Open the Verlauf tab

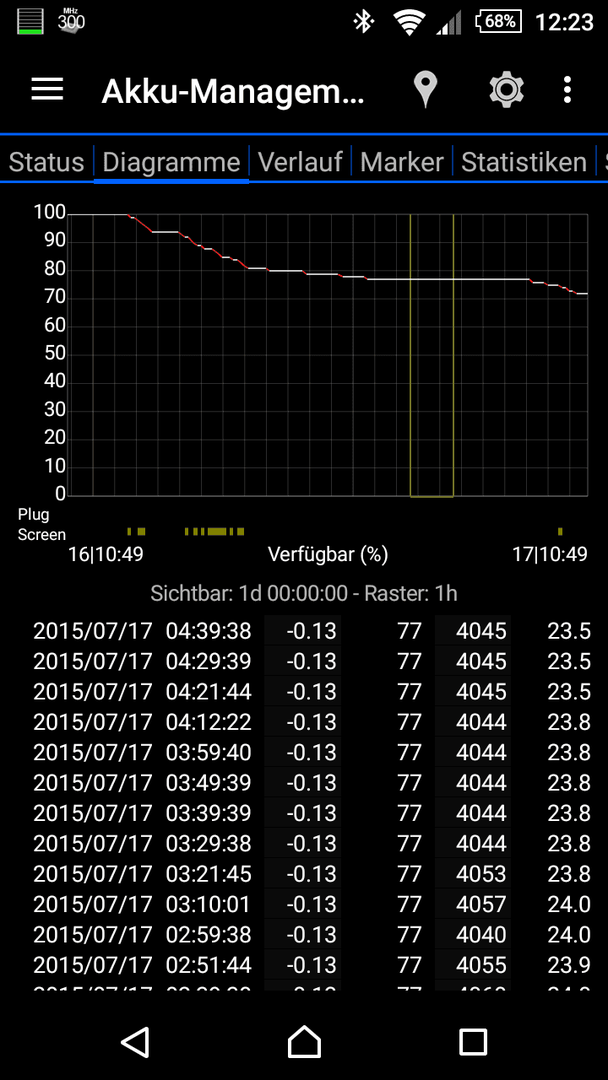pyautogui.click(x=300, y=162)
